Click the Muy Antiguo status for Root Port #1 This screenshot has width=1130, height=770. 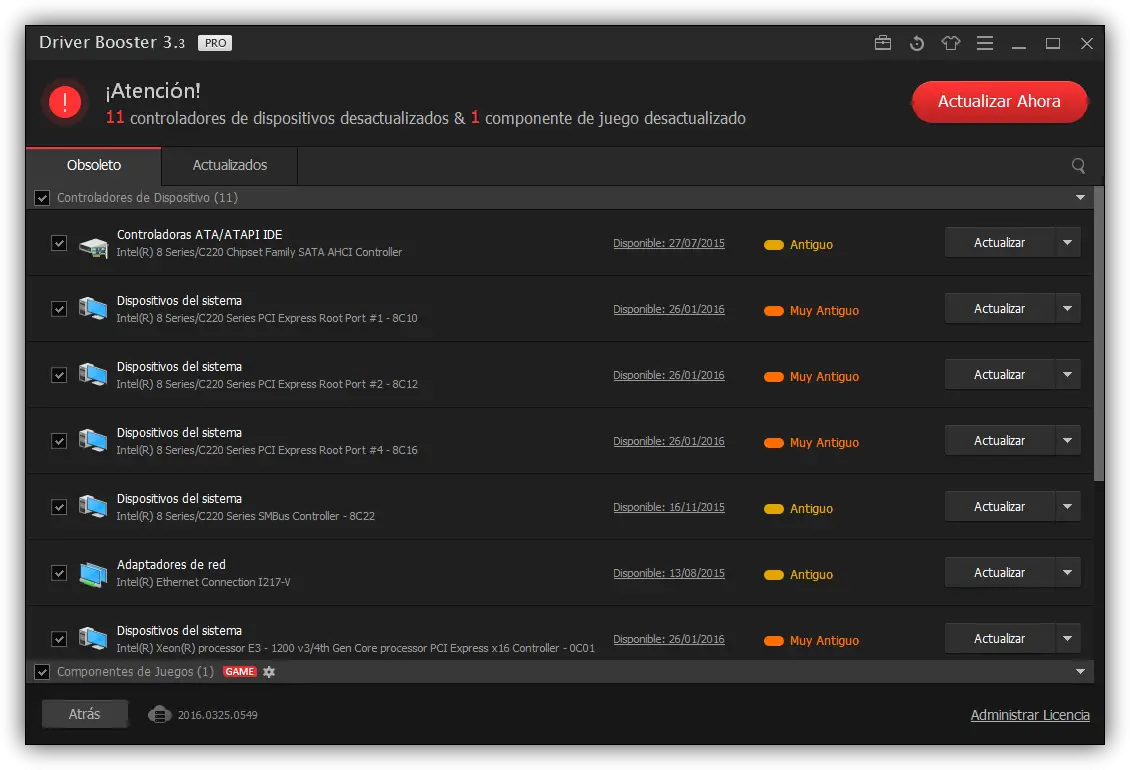click(x=811, y=311)
